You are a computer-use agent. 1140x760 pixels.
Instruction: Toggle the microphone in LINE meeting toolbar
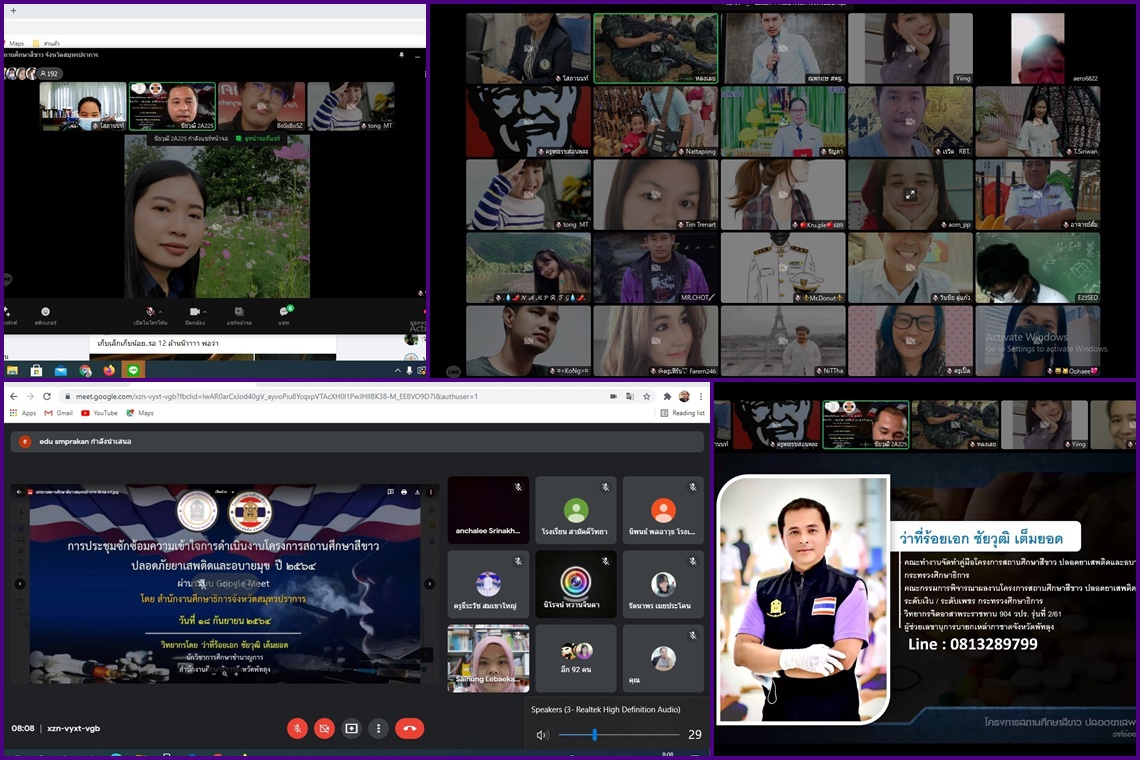pyautogui.click(x=150, y=311)
